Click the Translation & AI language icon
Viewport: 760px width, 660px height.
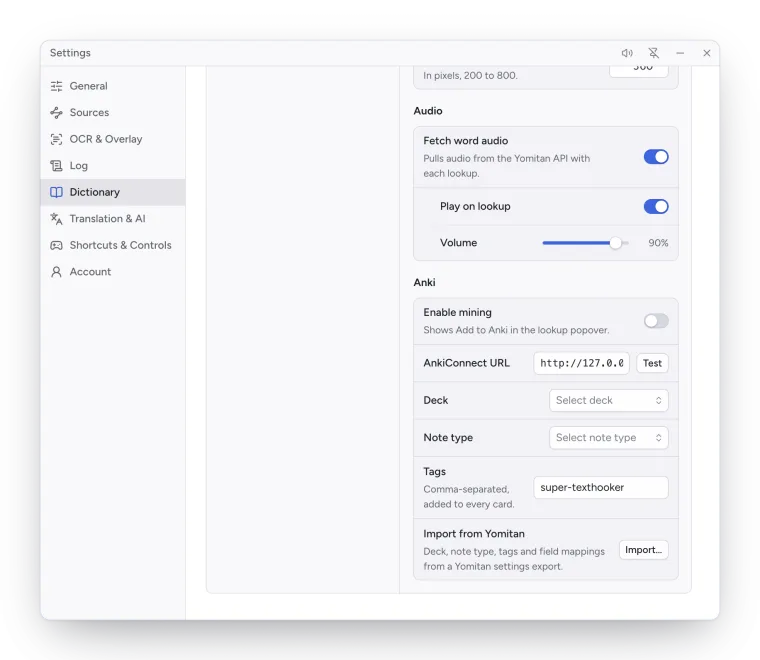(56, 219)
